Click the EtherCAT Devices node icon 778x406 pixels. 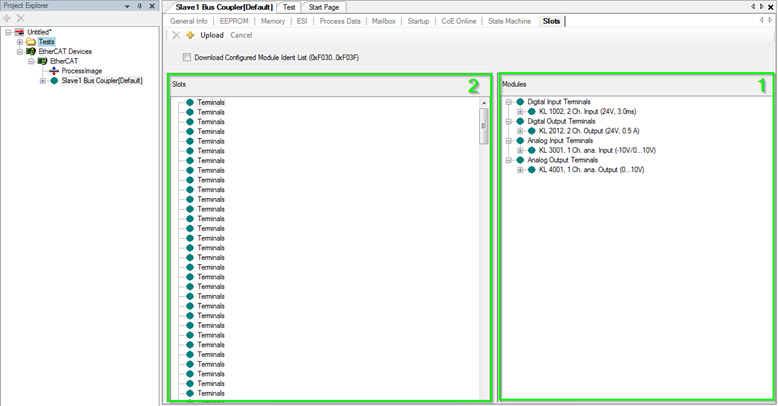(31, 52)
